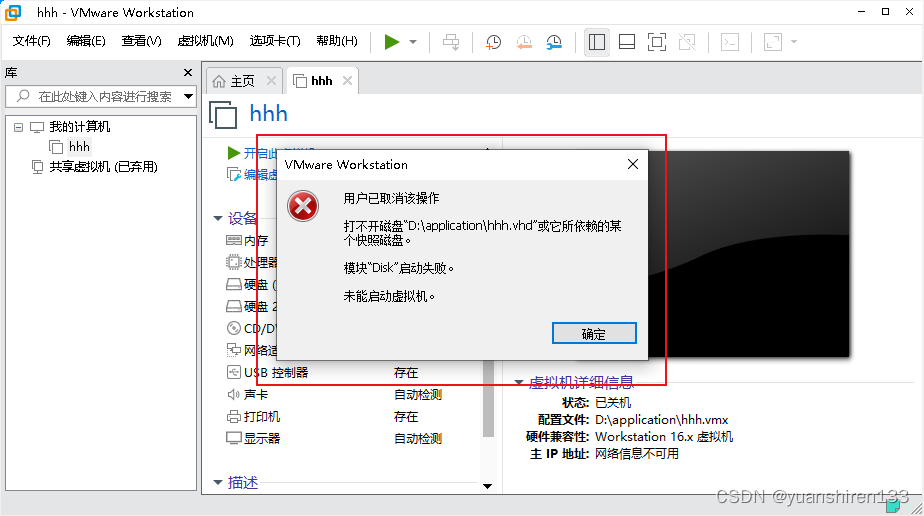Click the printer device icon
Viewport: 924px width, 516px height.
pyautogui.click(x=234, y=416)
